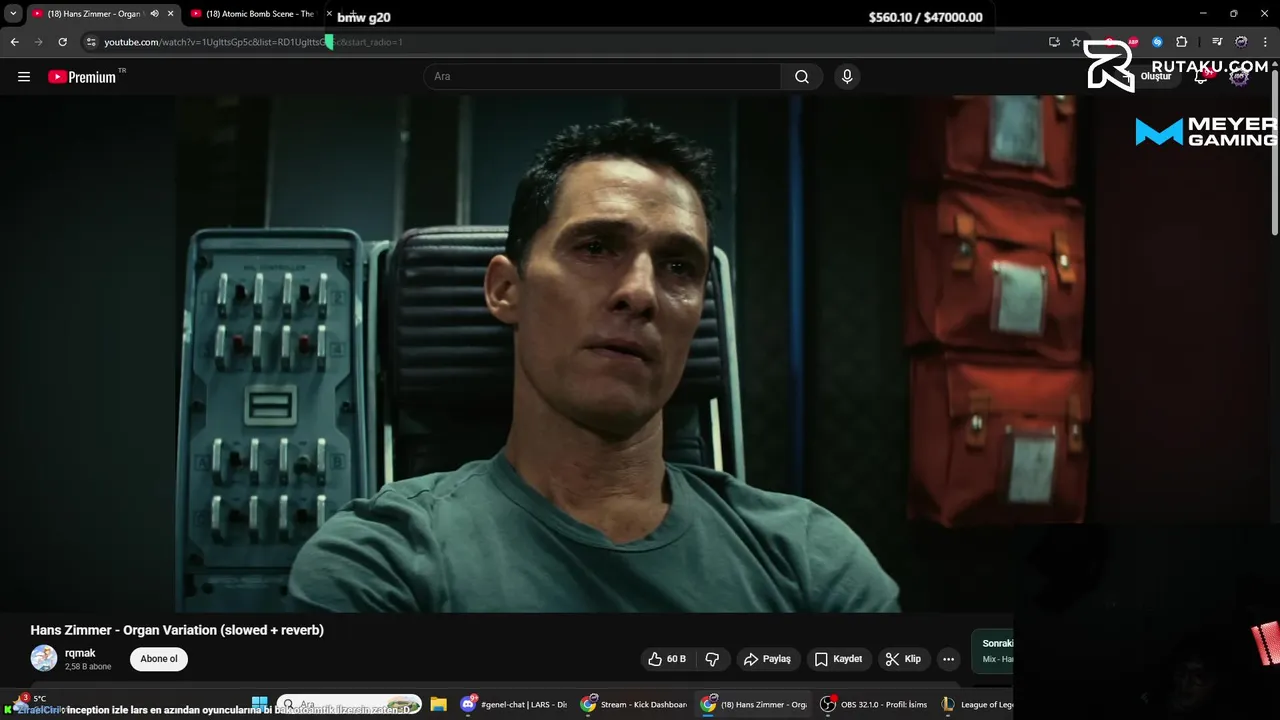Open AdBlock Plus ABP extension
This screenshot has width=1280, height=720.
(x=1133, y=42)
